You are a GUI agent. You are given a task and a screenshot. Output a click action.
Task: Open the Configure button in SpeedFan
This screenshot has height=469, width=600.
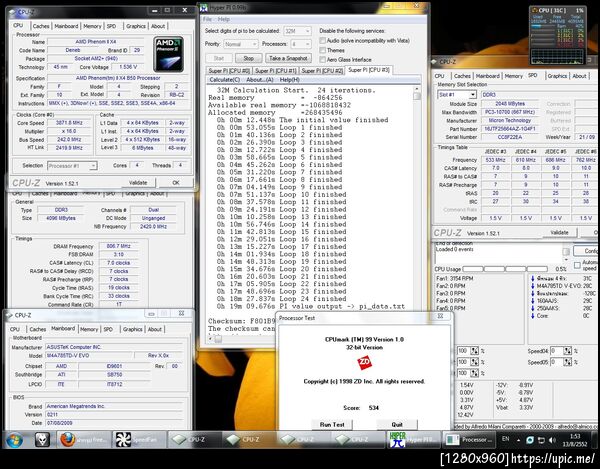coord(586,251)
